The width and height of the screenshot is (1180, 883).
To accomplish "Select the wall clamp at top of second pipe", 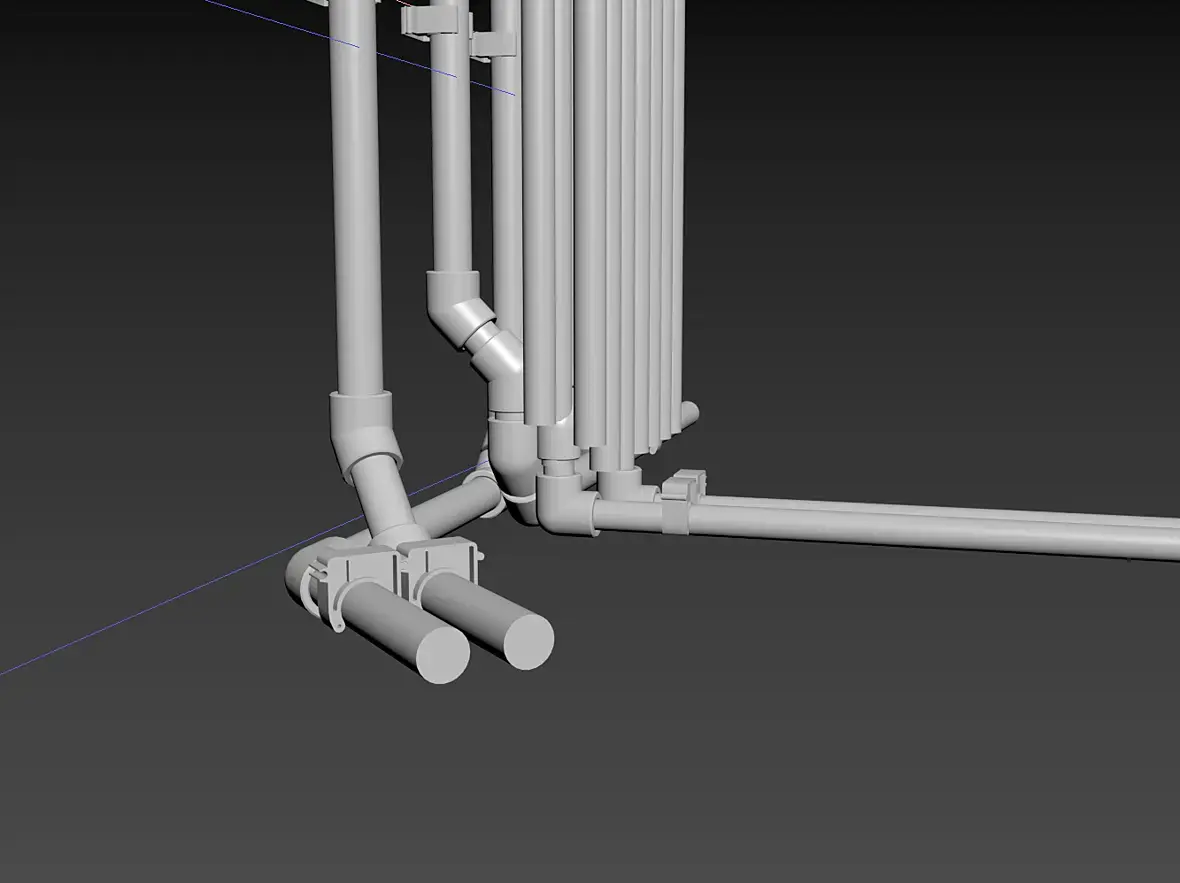I will point(429,19).
